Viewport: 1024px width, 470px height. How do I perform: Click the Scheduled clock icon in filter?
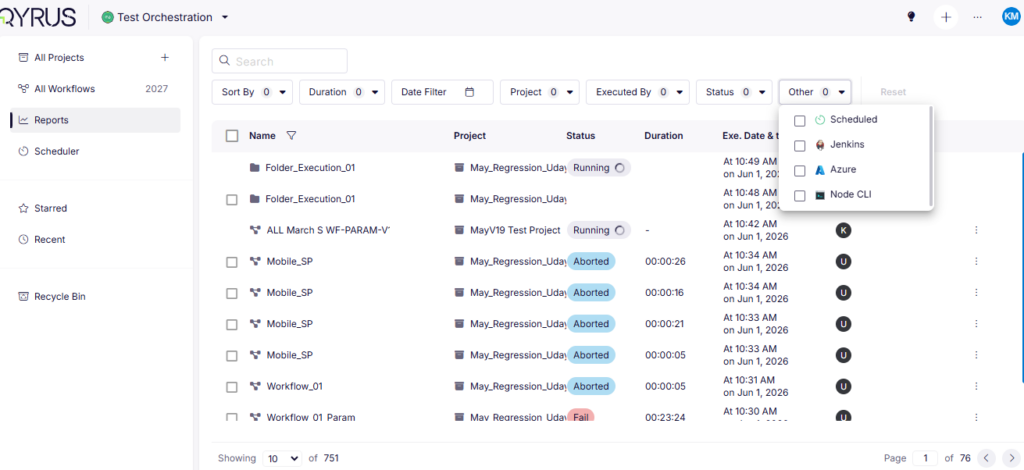tap(820, 120)
